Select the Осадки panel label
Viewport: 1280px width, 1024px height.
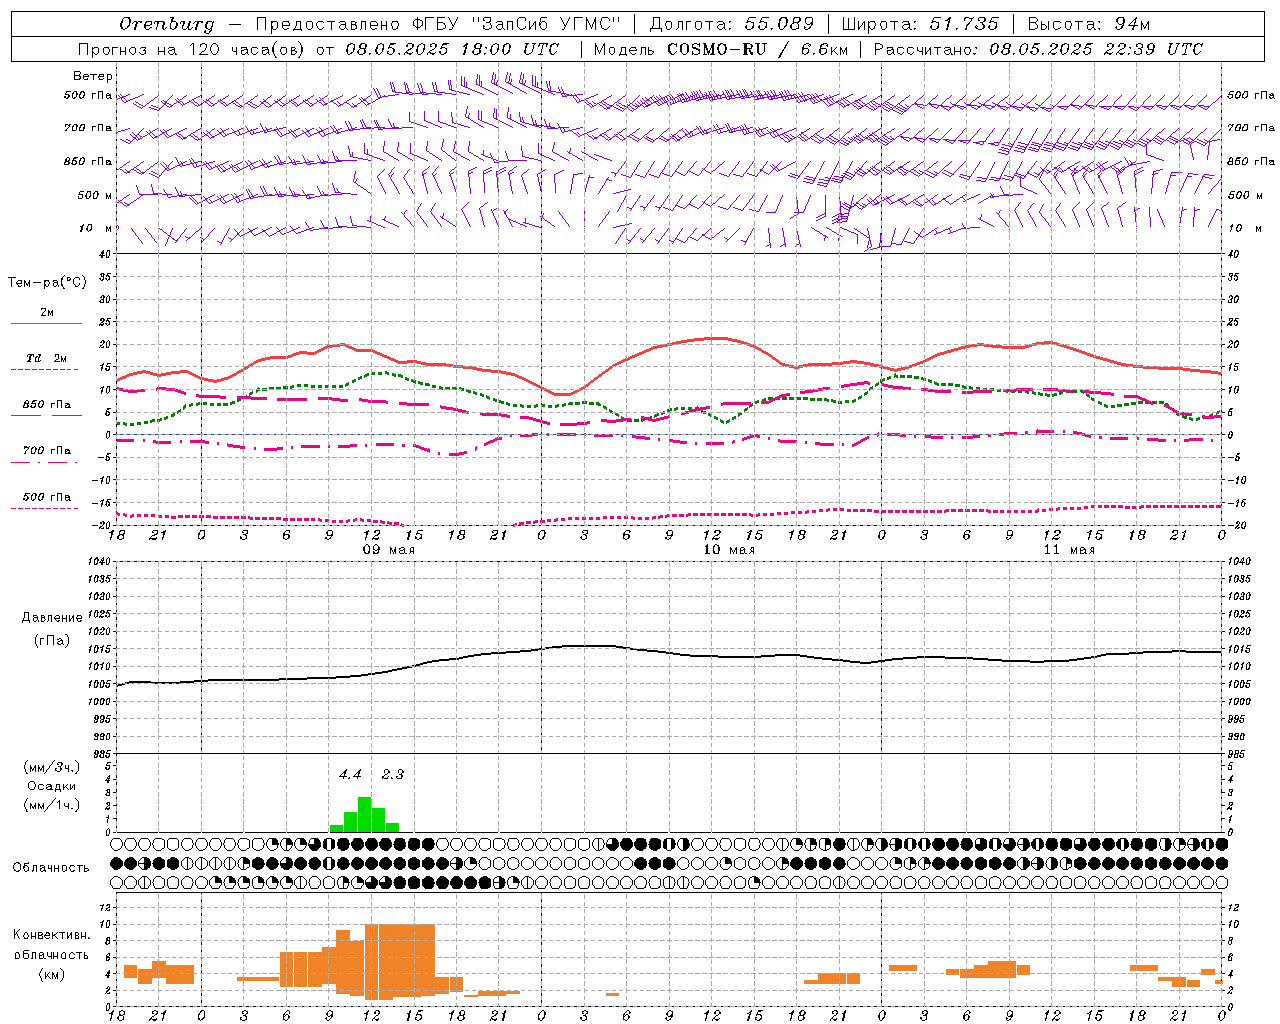click(52, 786)
